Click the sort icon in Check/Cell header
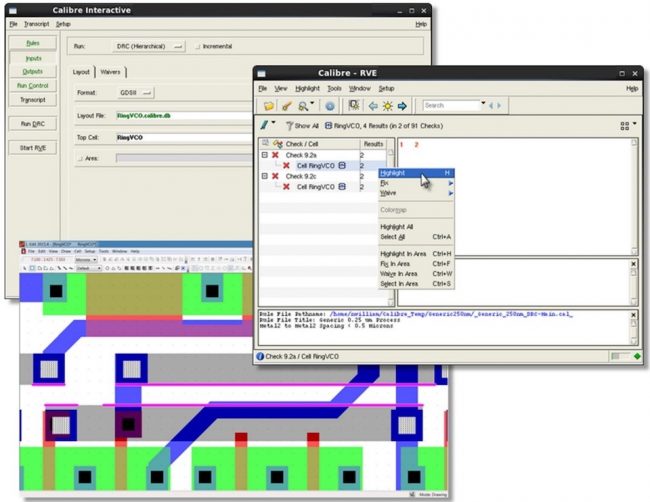Screen dimensions: 650x502 [278, 144]
